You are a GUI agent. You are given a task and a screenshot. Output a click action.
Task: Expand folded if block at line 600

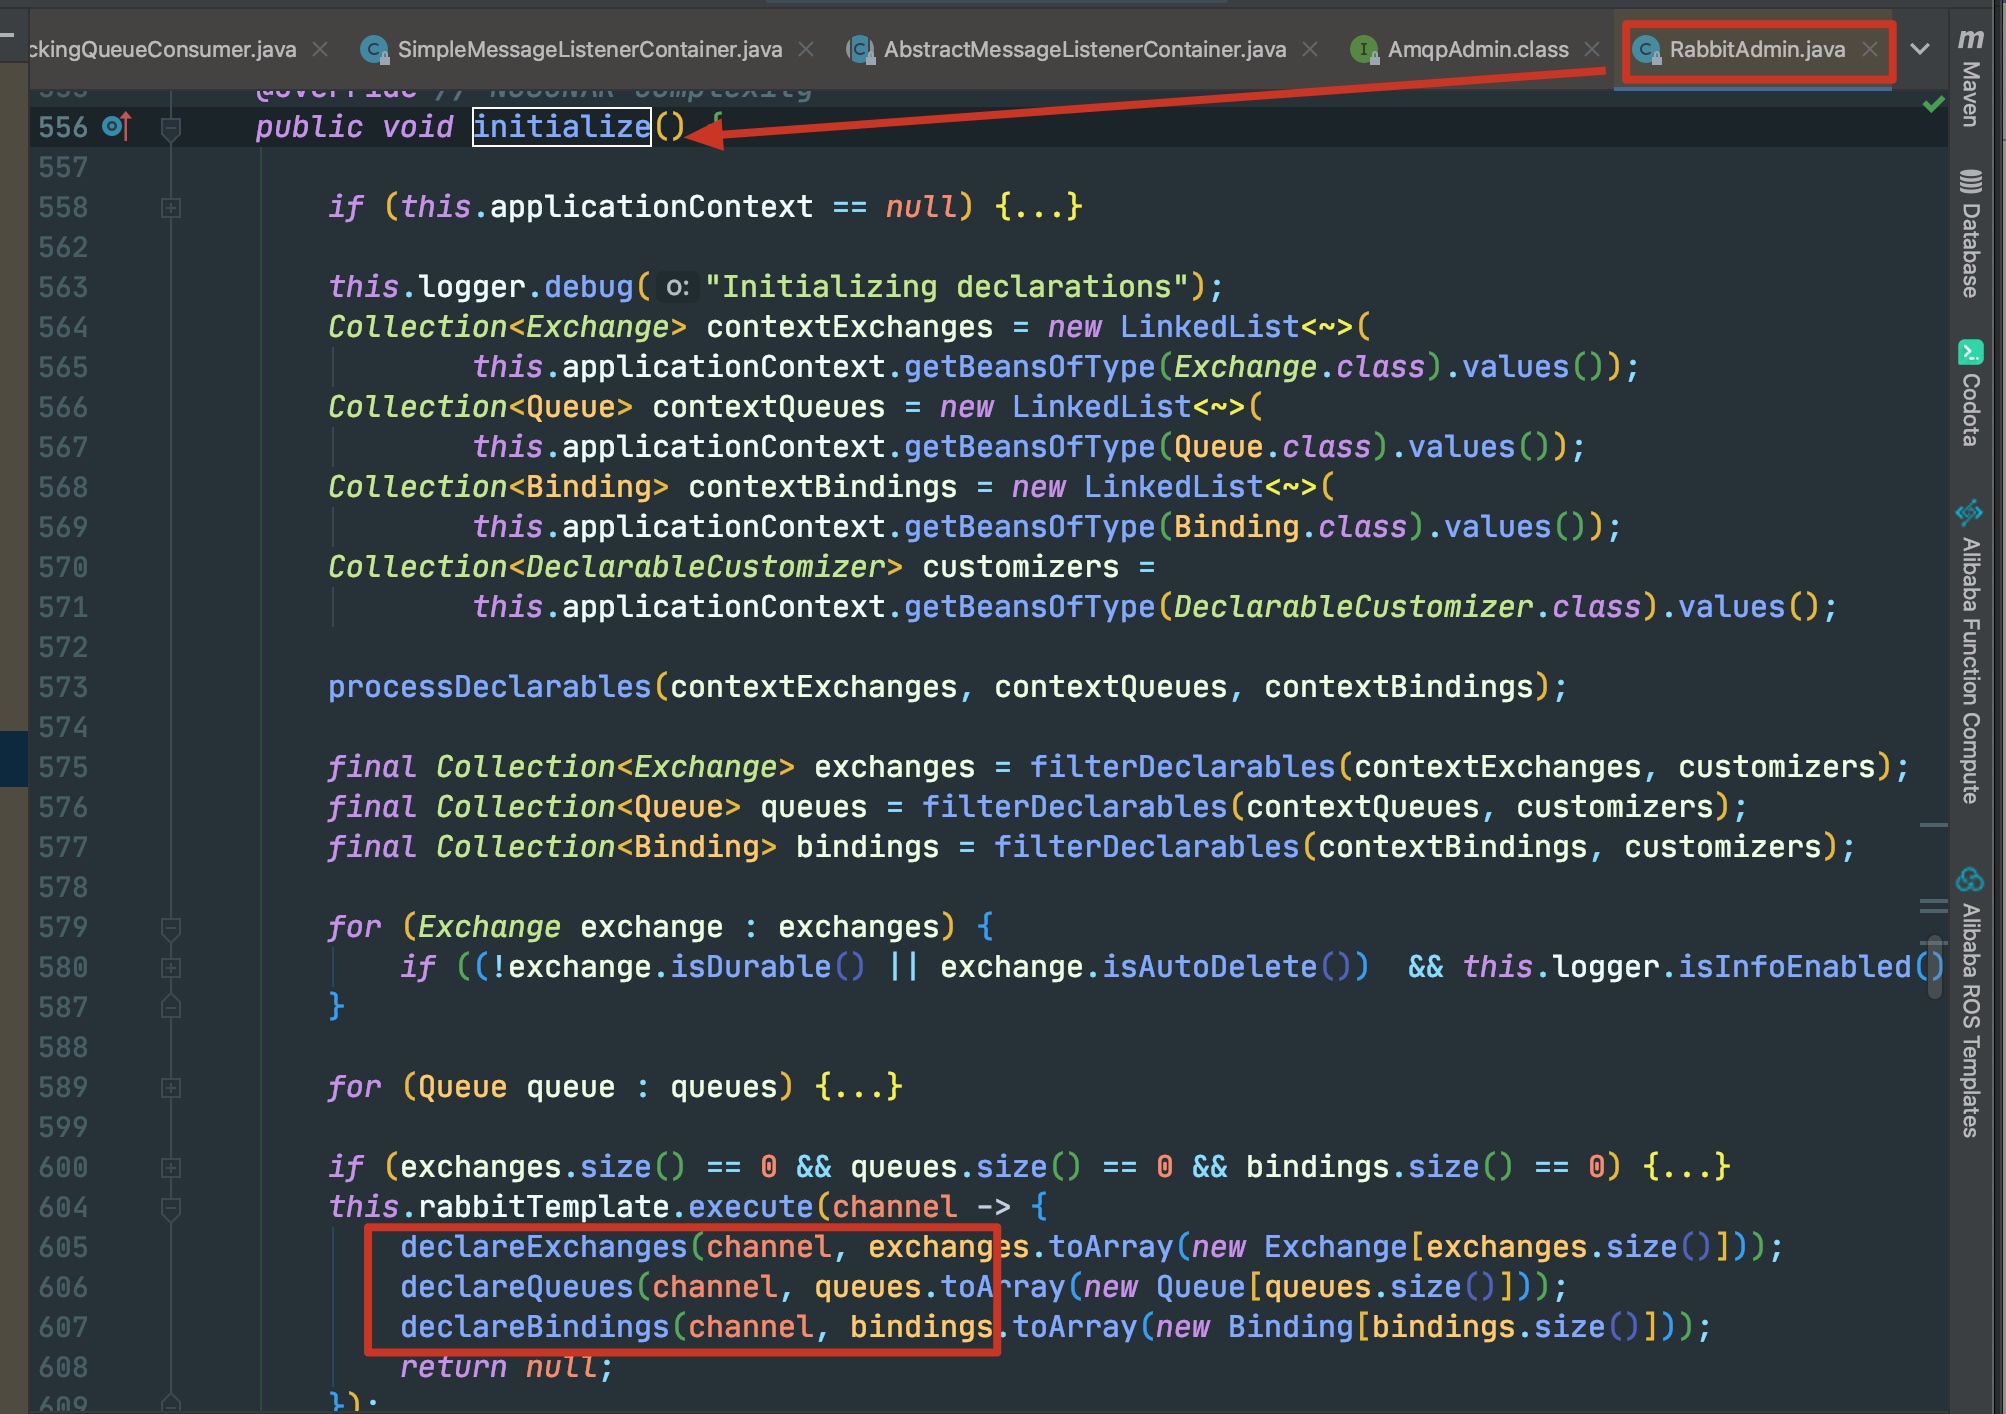171,1168
